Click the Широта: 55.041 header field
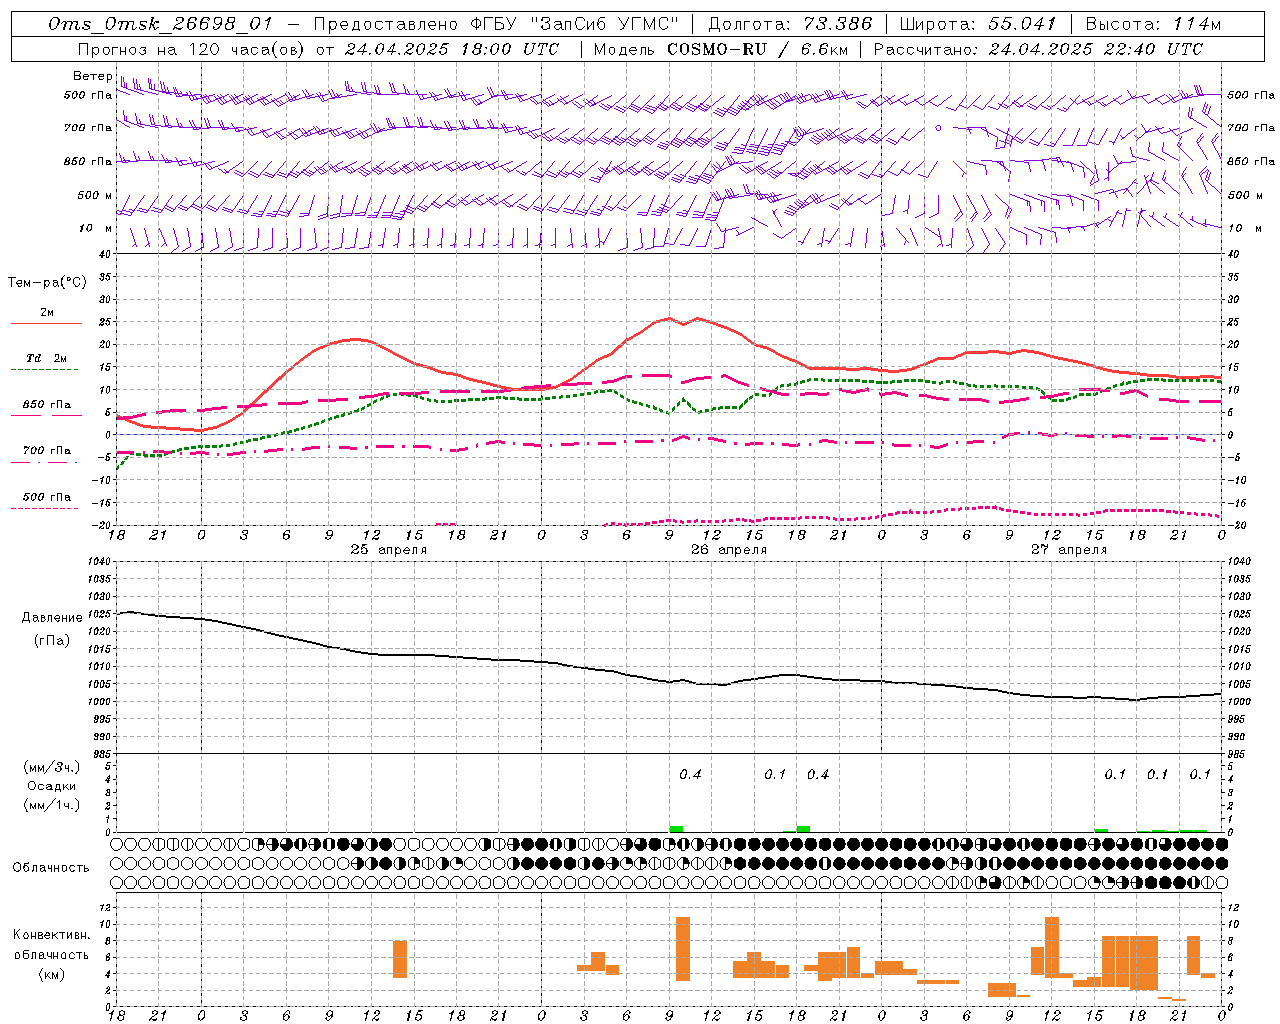The width and height of the screenshot is (1280, 1024). coord(977,24)
